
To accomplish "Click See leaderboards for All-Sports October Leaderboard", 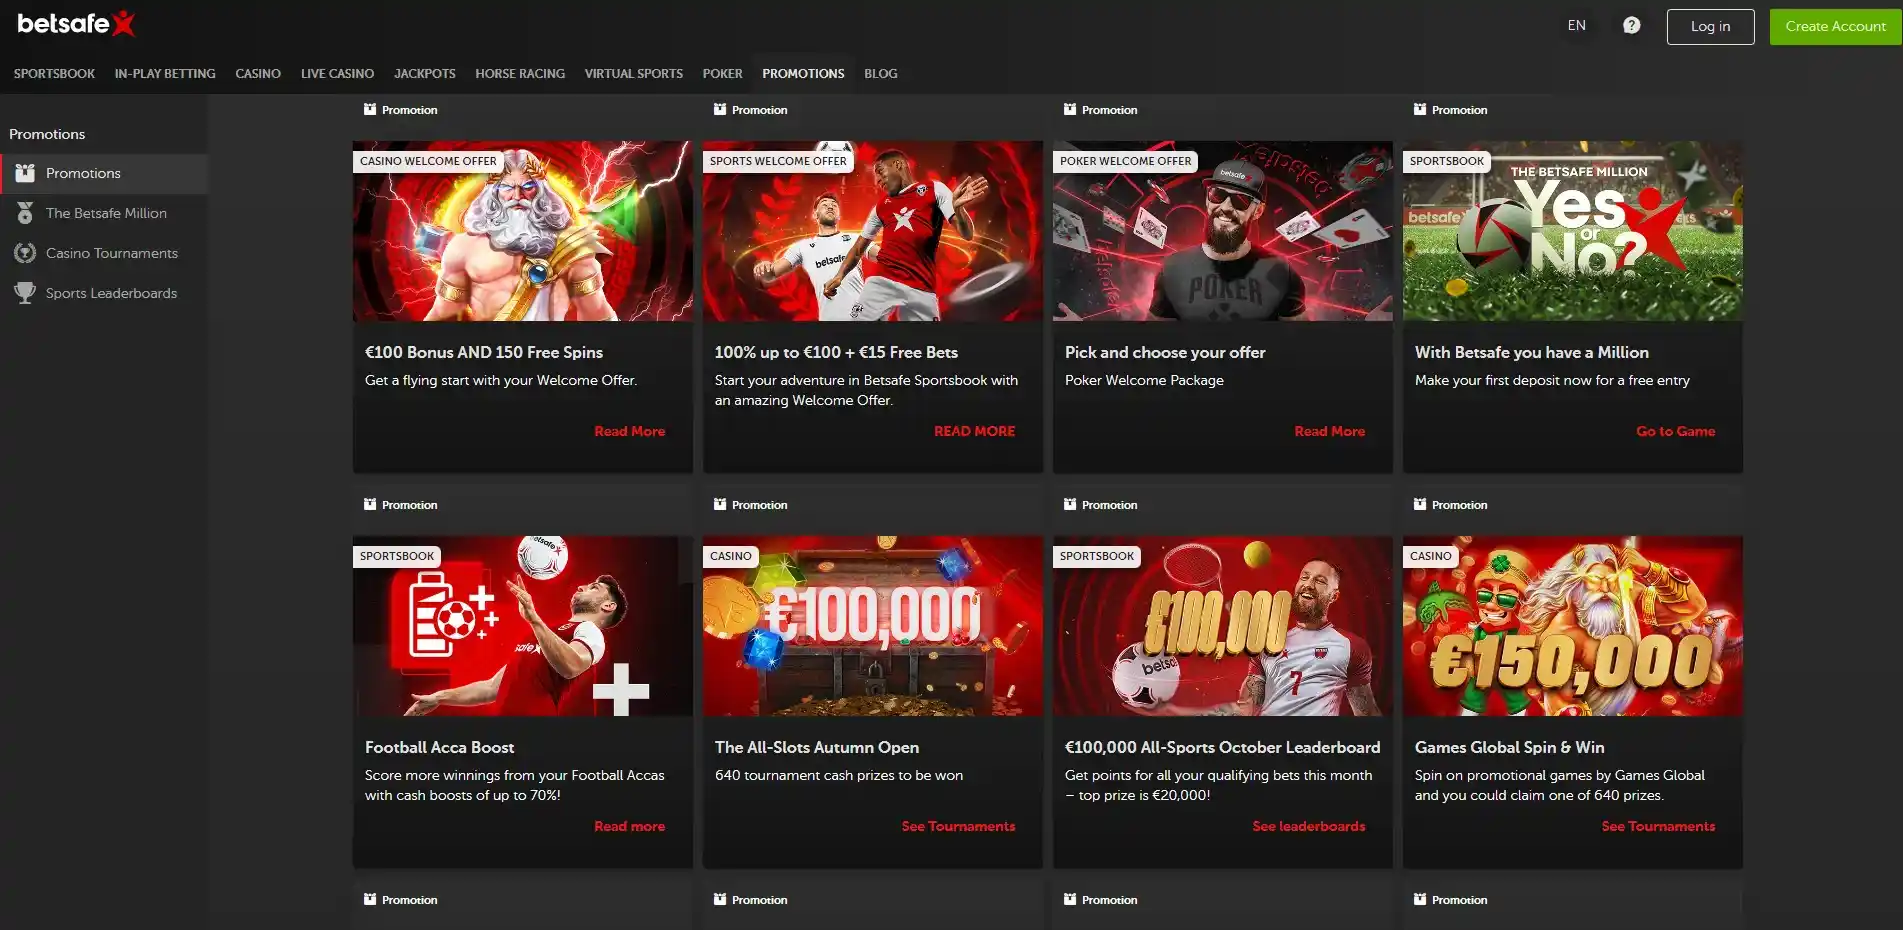I will [x=1308, y=826].
